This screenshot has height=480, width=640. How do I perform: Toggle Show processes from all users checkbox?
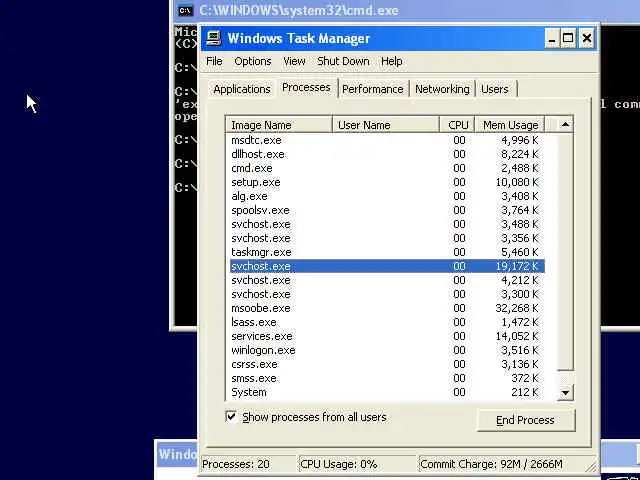pos(231,416)
